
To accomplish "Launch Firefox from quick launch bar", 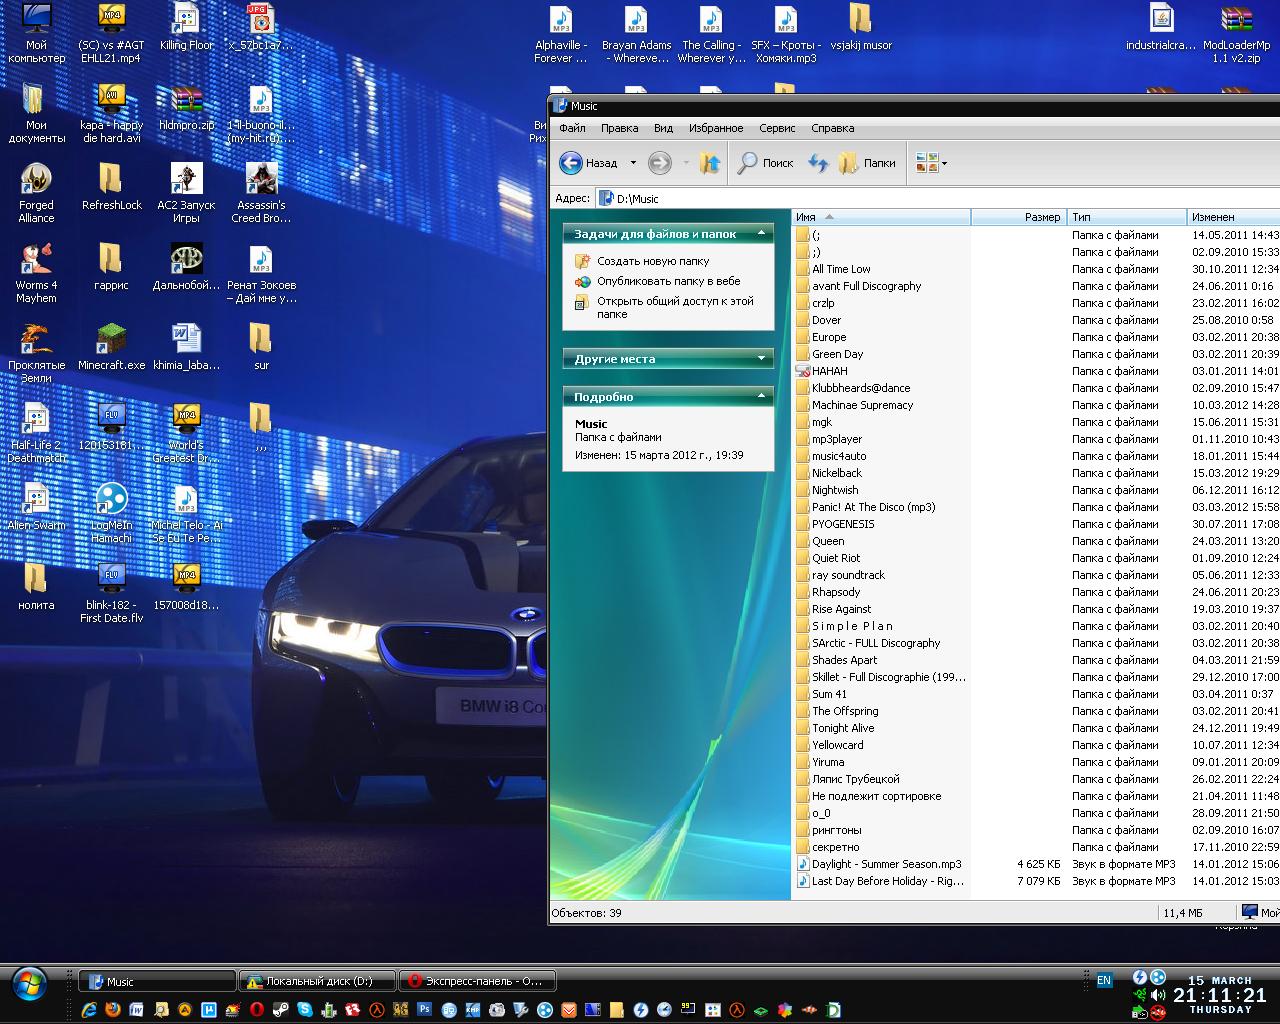I will (113, 1010).
